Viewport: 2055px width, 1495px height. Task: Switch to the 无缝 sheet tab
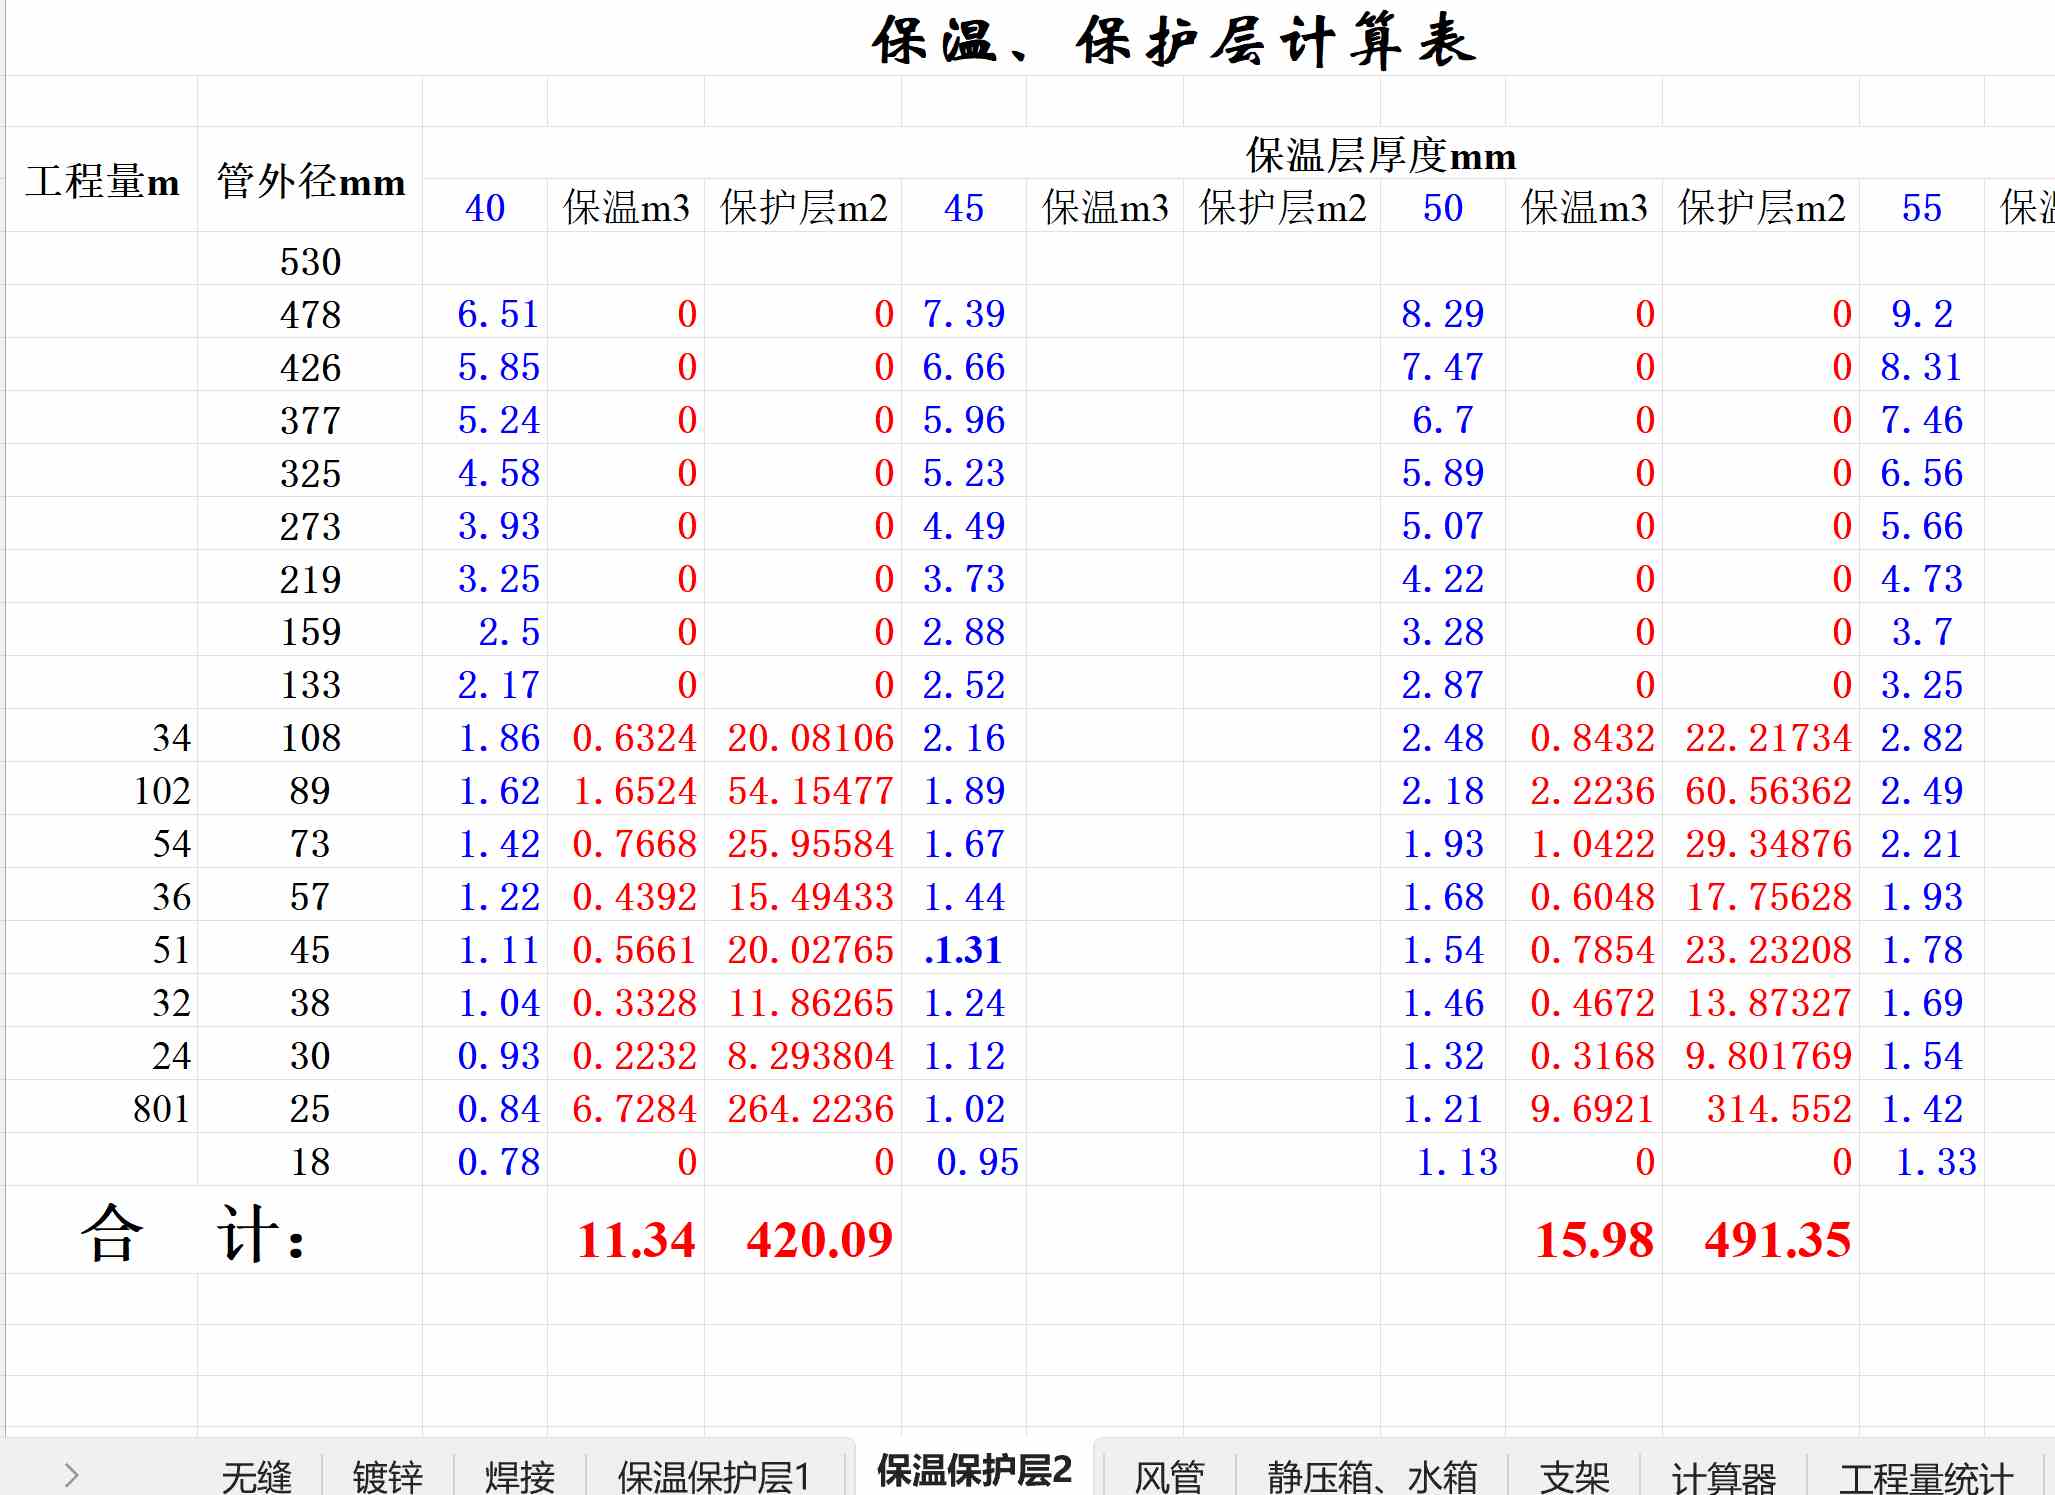pyautogui.click(x=256, y=1476)
